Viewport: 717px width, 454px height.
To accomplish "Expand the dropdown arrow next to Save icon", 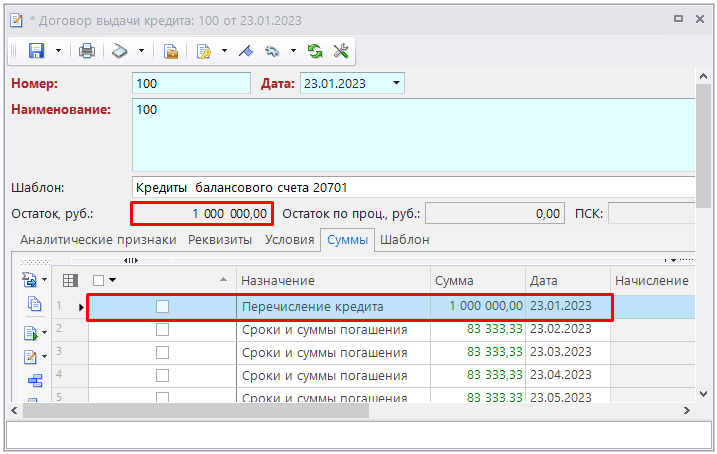I will 59,51.
